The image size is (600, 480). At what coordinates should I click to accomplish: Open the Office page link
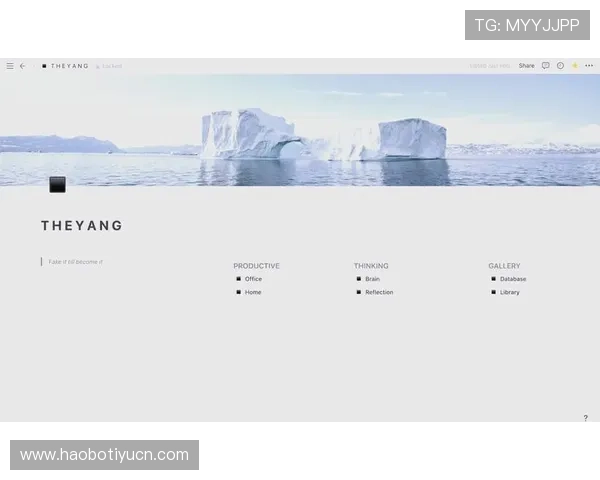[253, 279]
